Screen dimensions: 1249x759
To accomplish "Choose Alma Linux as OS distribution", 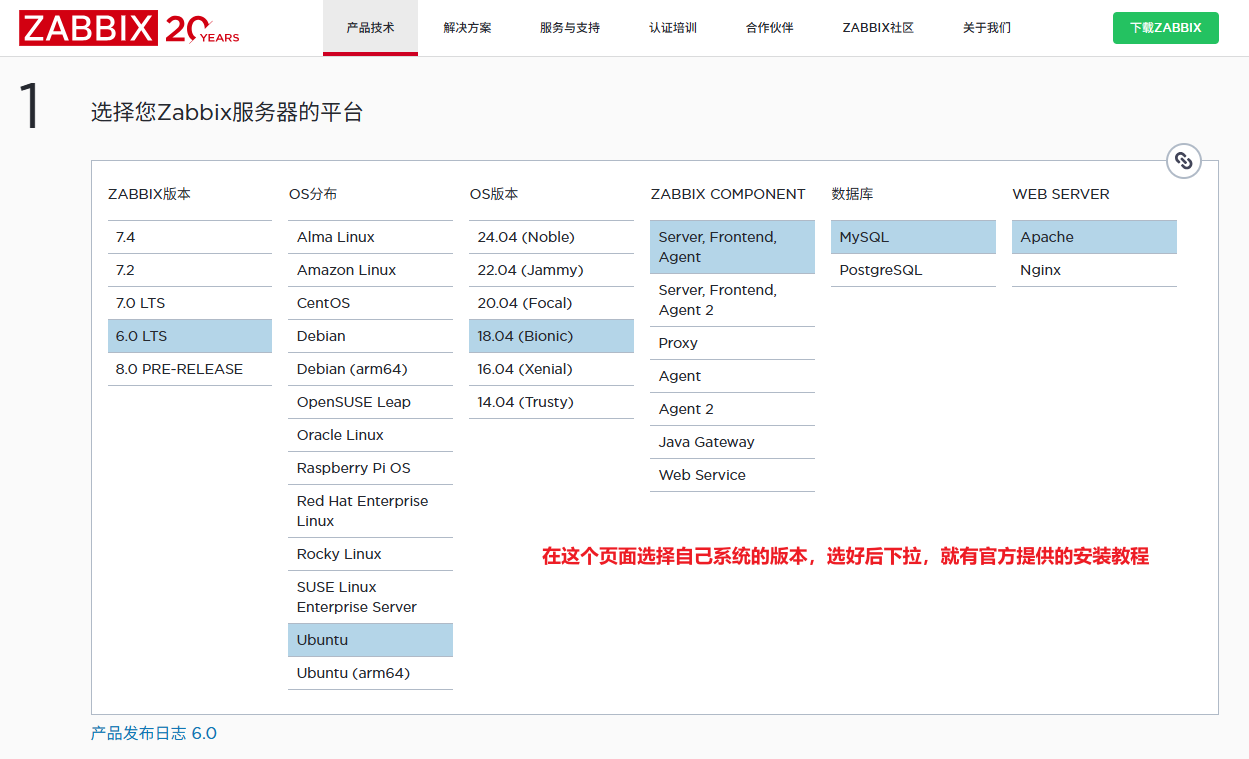I will [x=370, y=237].
